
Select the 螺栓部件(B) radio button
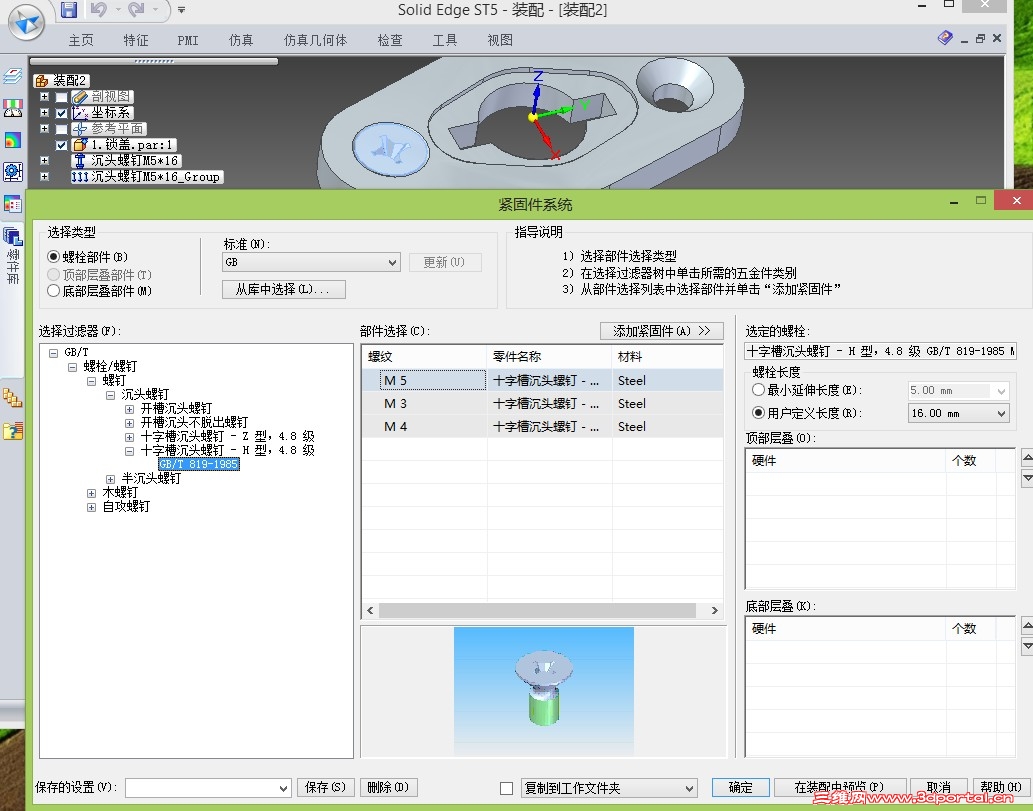54,257
